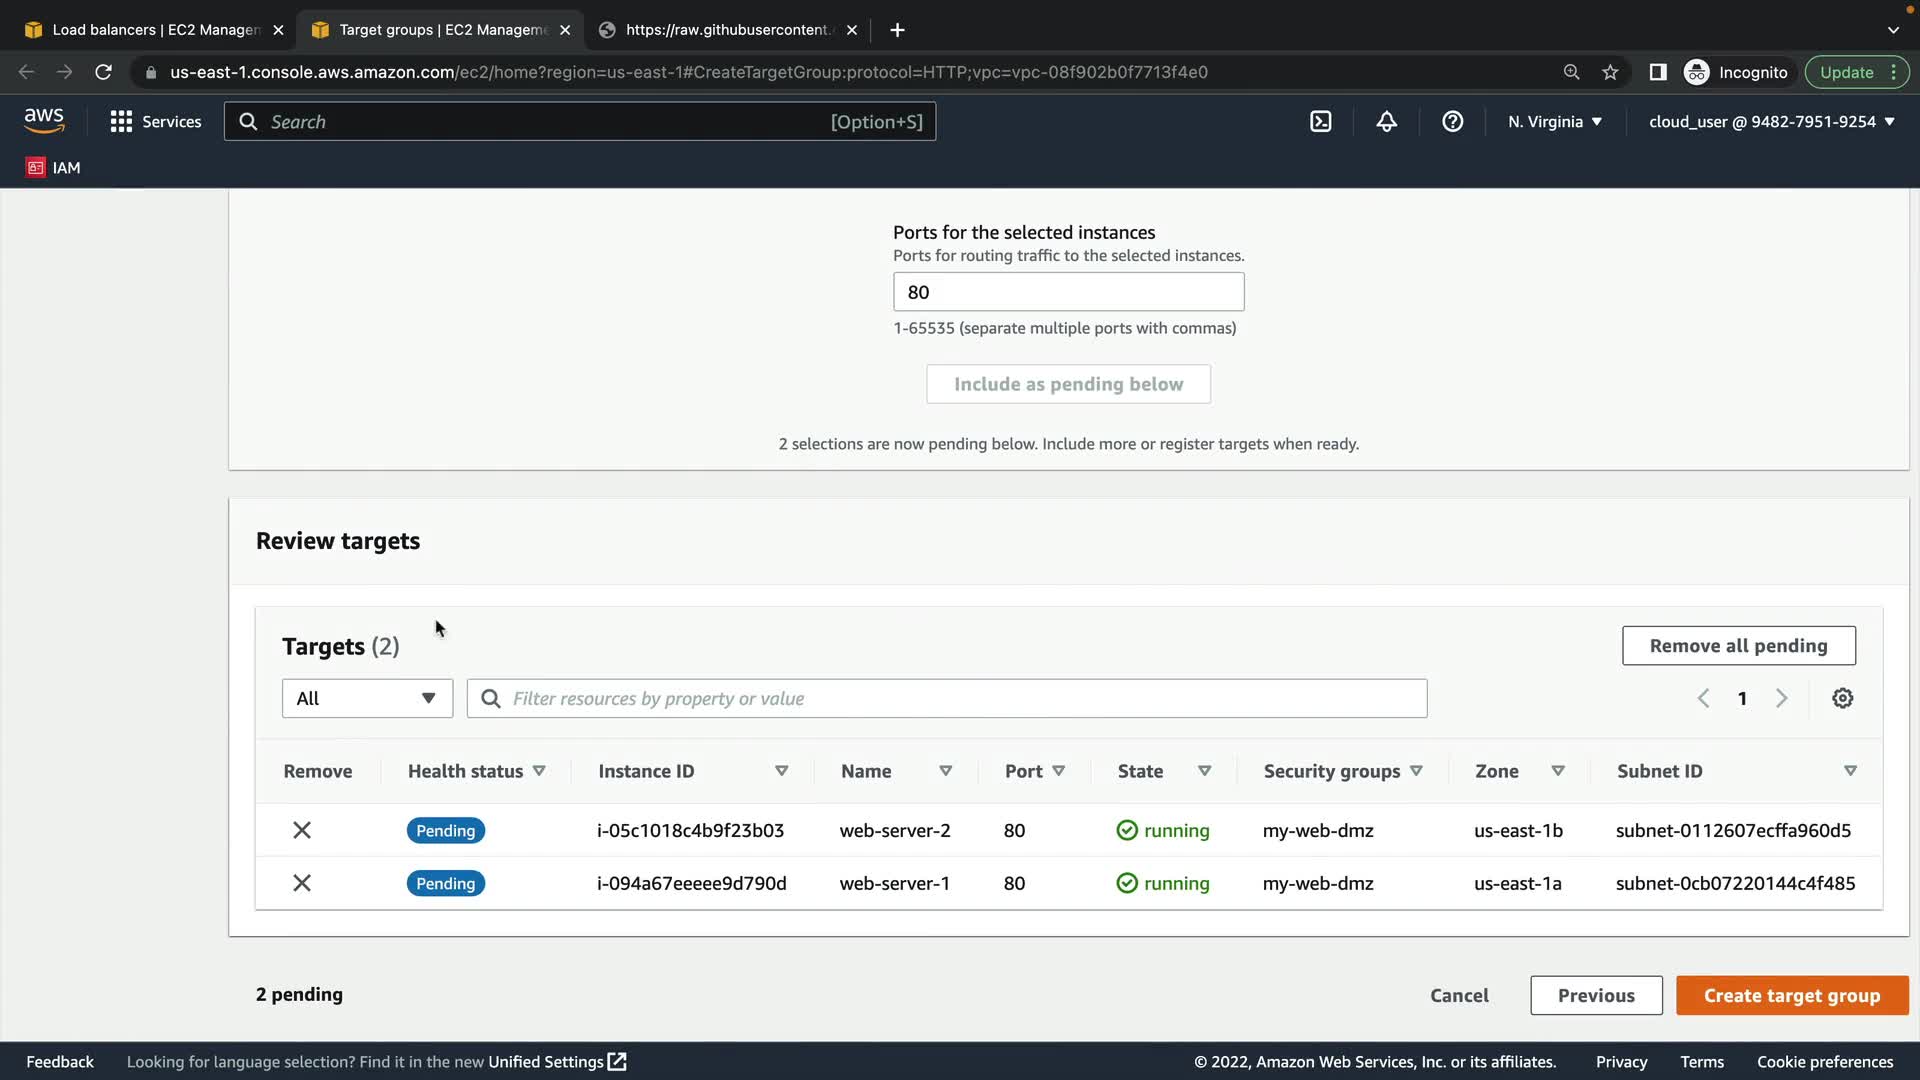Open the Services grid menu
Screen dimensions: 1920x1080
155,122
